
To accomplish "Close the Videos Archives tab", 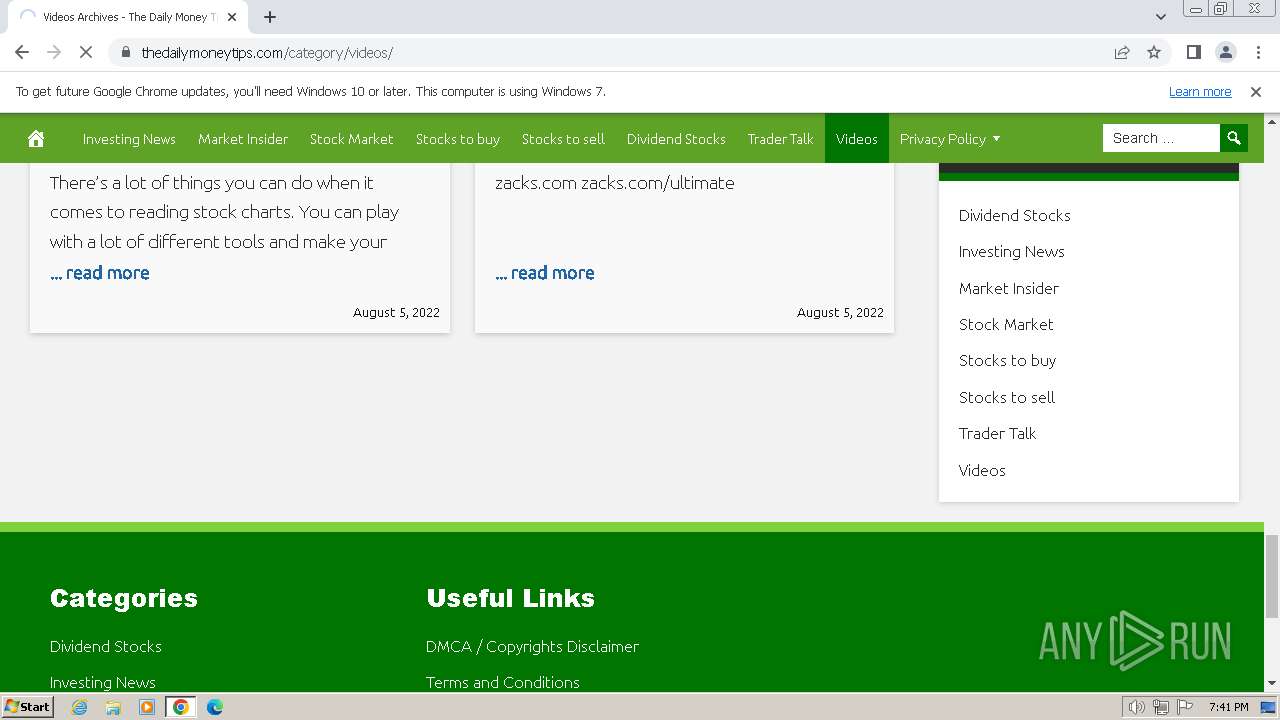I will (x=232, y=17).
